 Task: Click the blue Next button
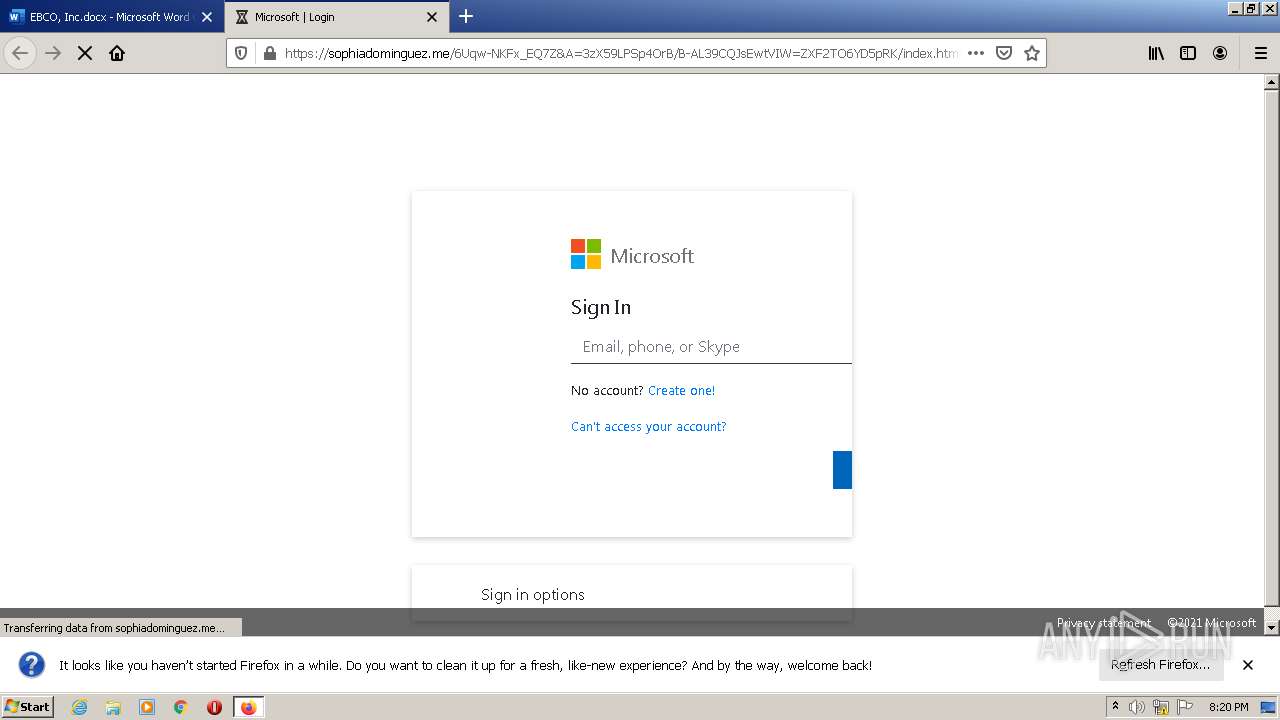click(x=842, y=470)
